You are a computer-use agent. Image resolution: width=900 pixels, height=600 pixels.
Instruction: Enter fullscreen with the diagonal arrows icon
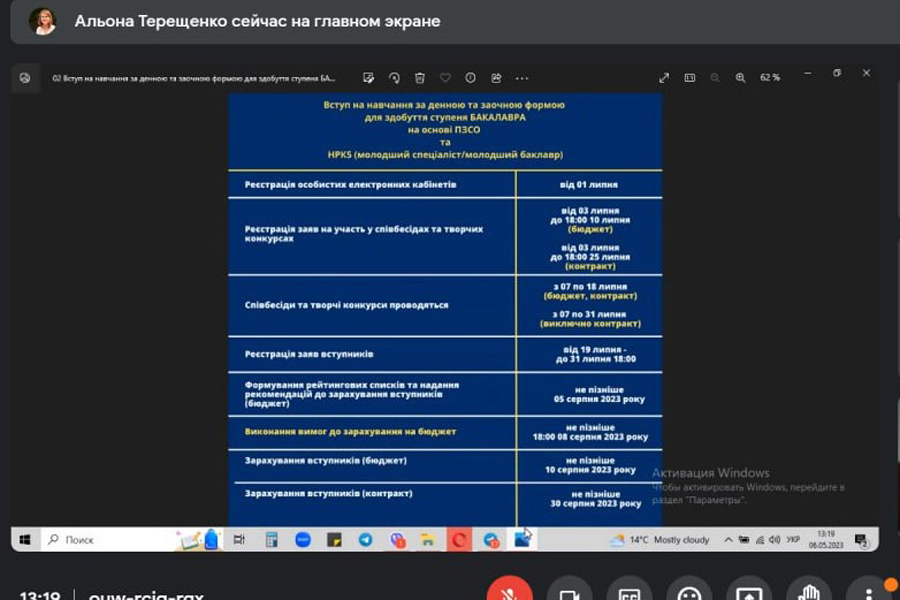pyautogui.click(x=664, y=78)
